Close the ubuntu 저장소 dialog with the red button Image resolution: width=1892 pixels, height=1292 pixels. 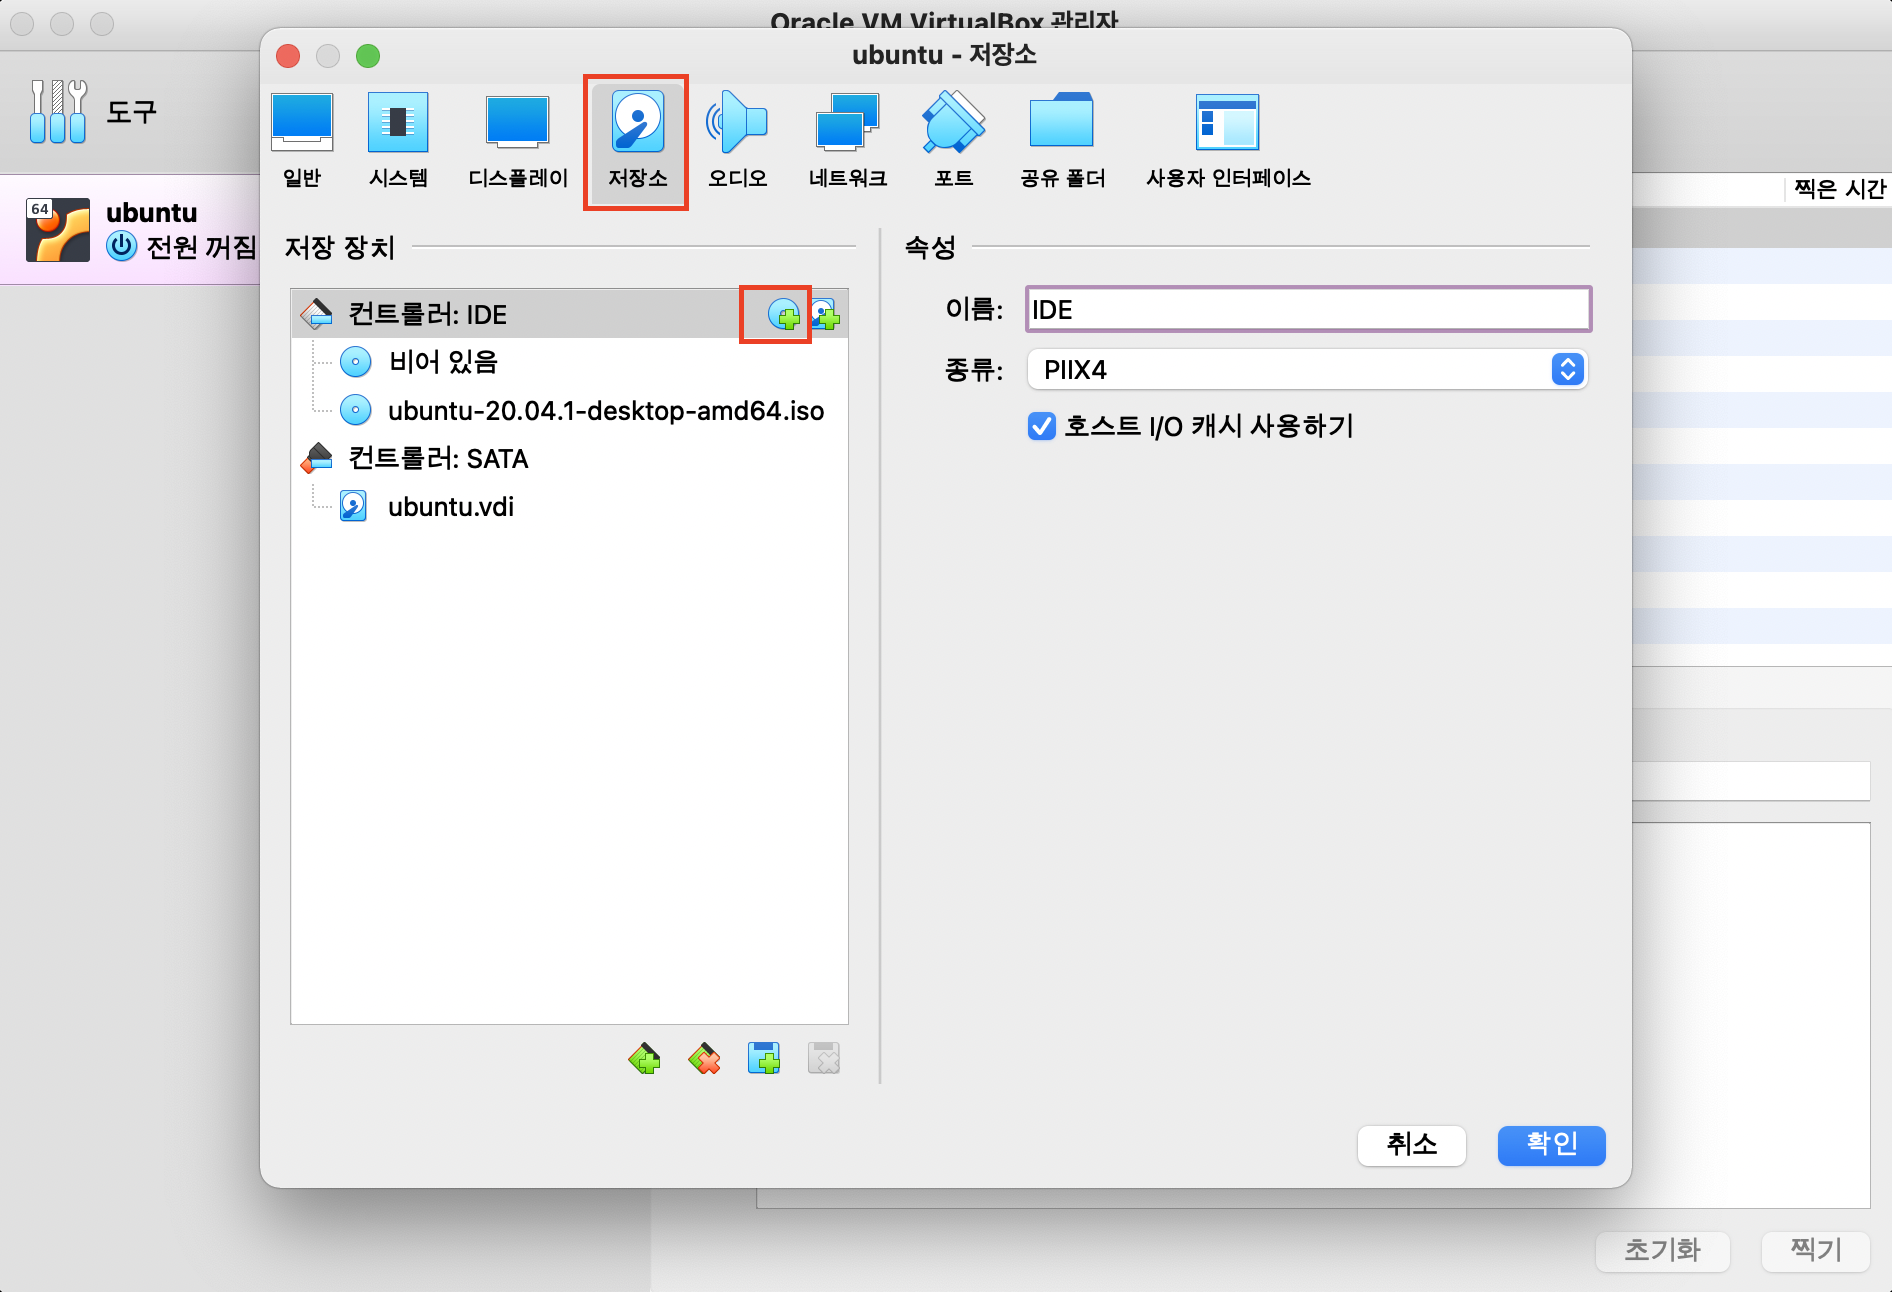288,56
